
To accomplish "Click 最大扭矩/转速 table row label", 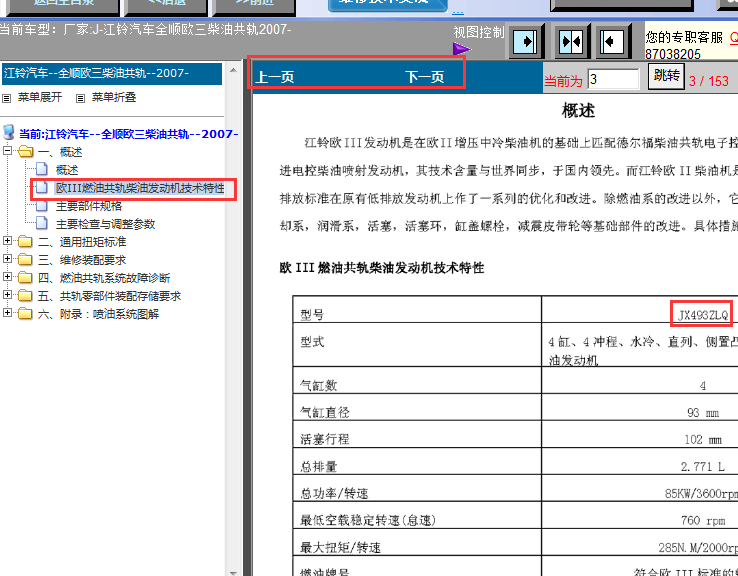I will click(340, 547).
